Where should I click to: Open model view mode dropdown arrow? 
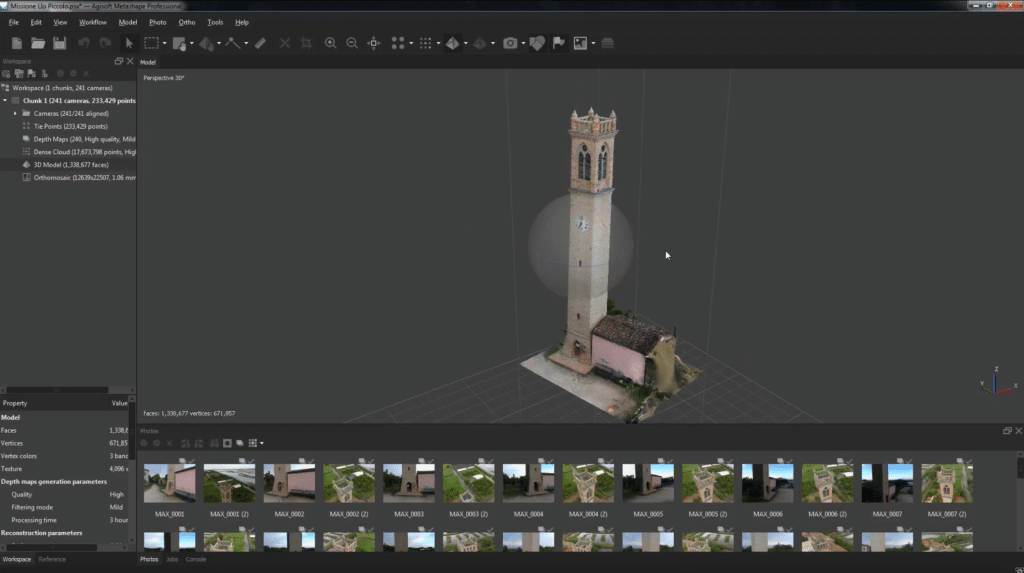(466, 44)
